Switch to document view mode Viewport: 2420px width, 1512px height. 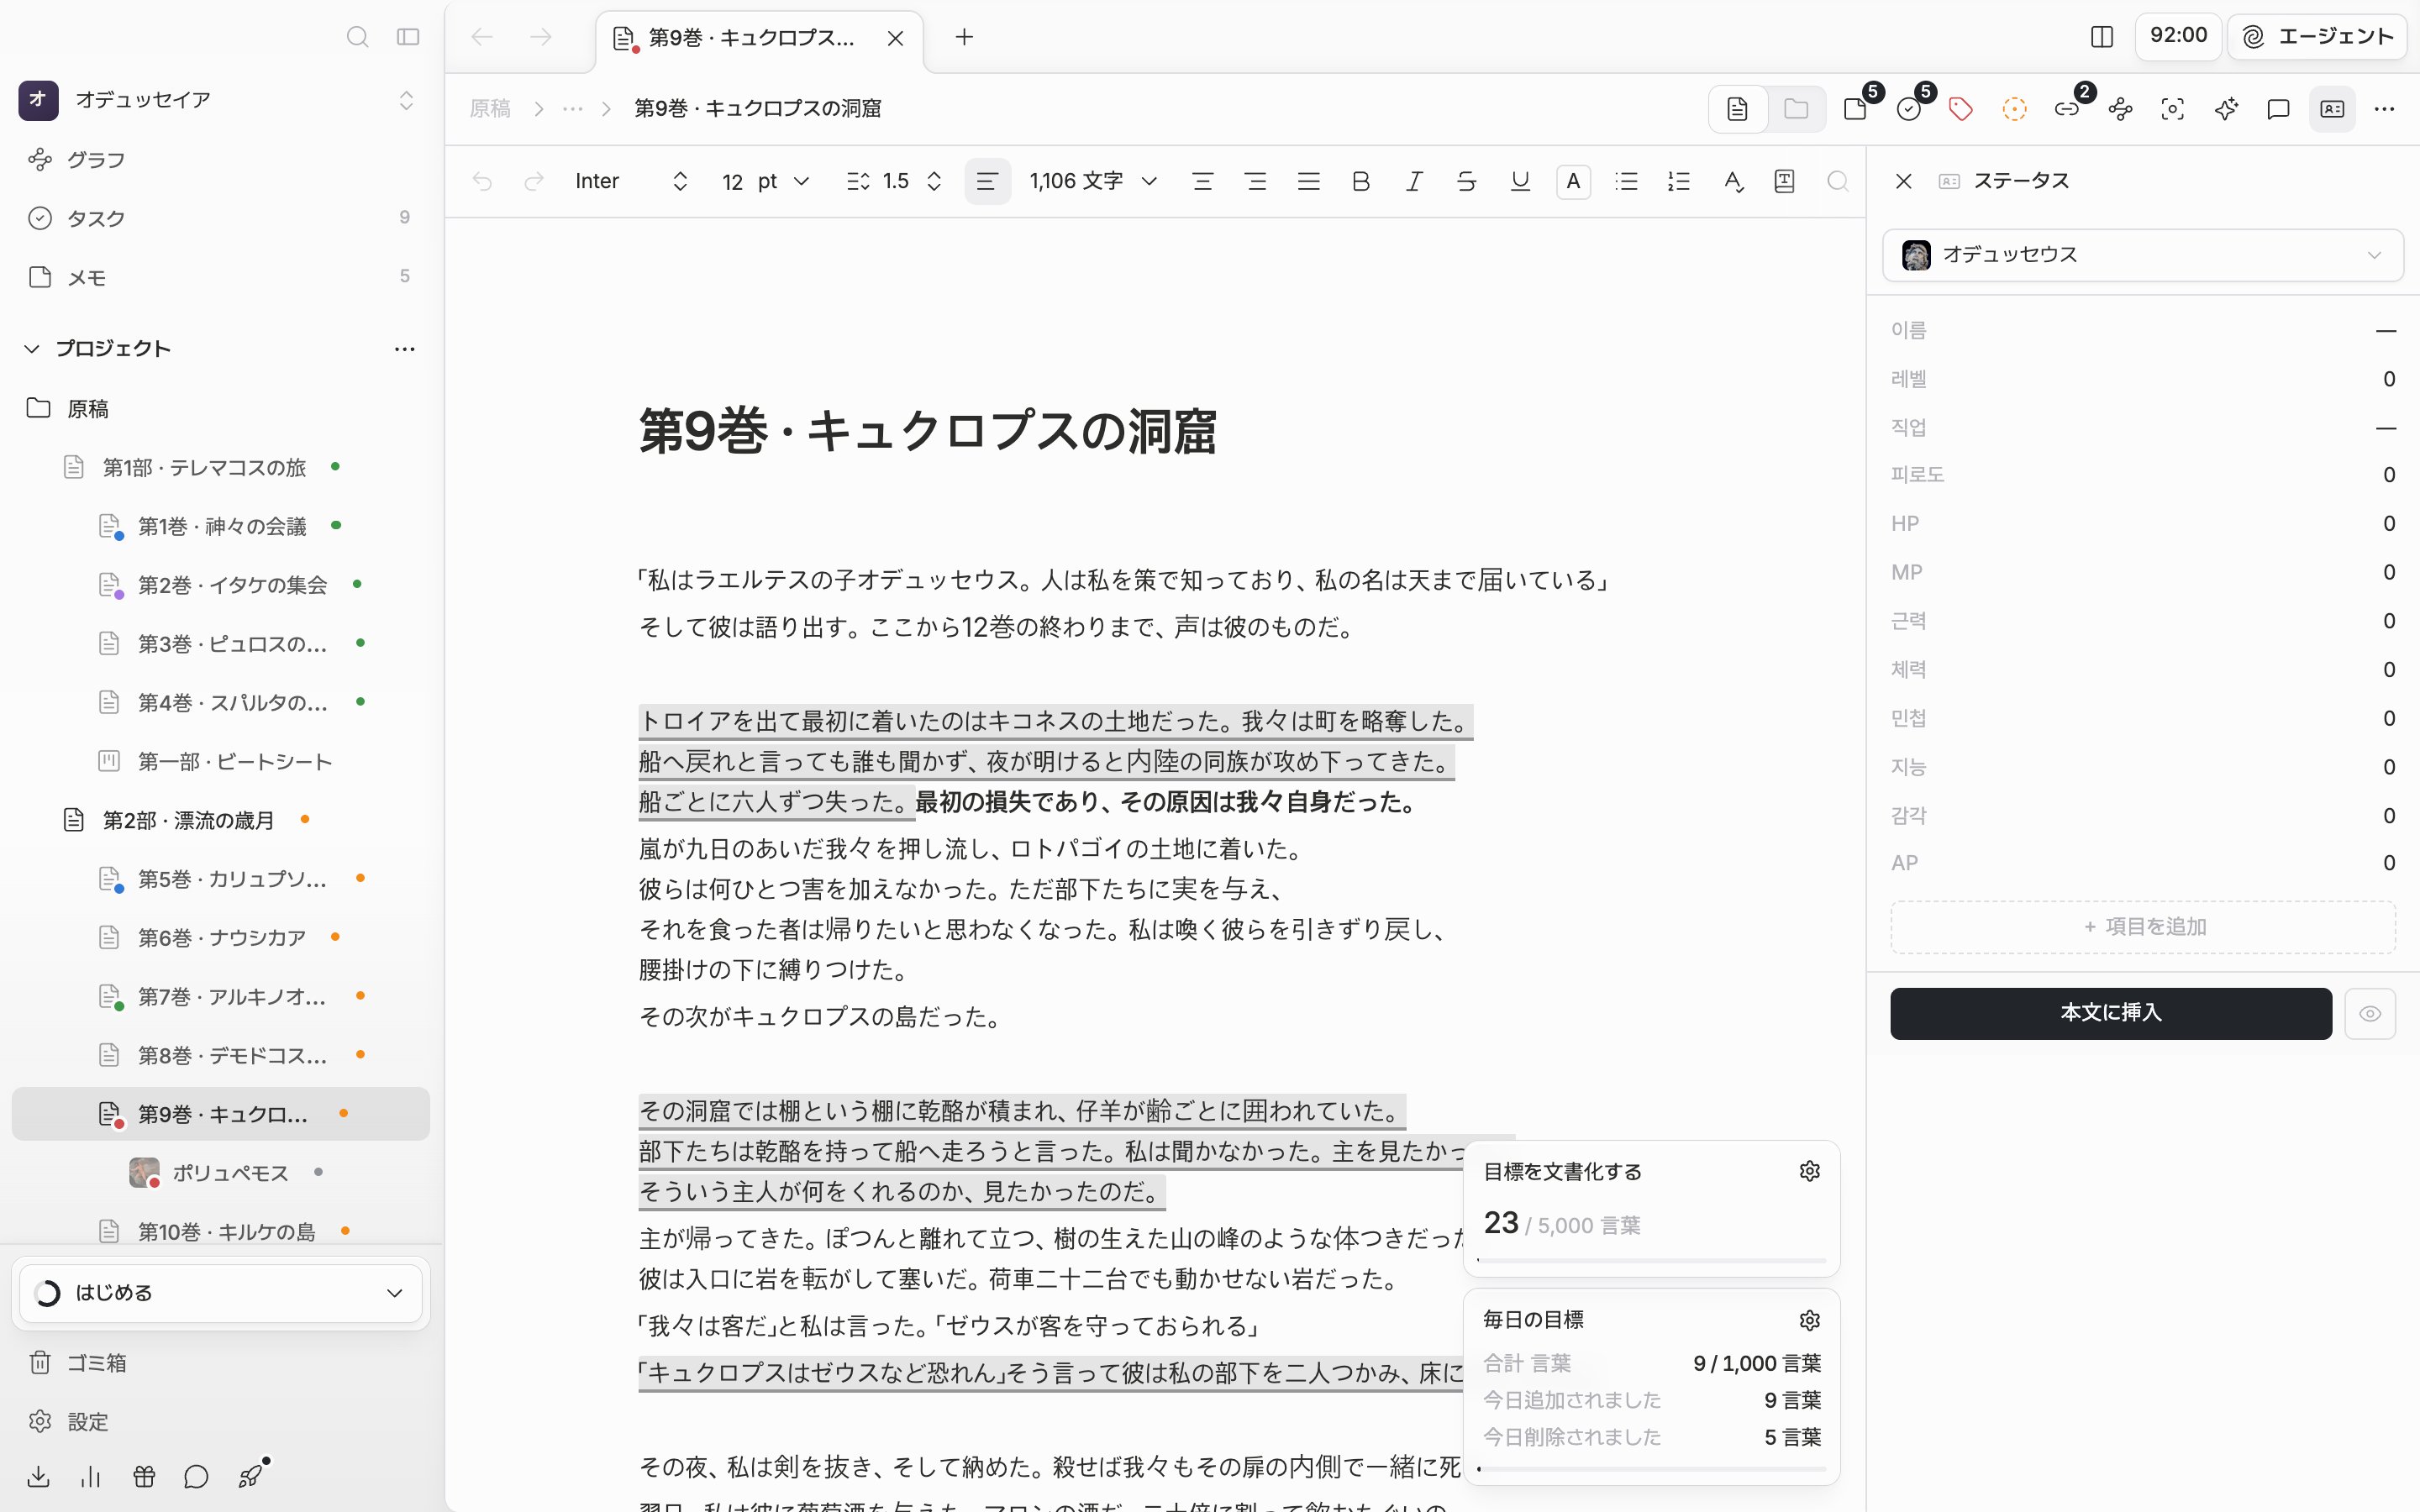point(1738,108)
